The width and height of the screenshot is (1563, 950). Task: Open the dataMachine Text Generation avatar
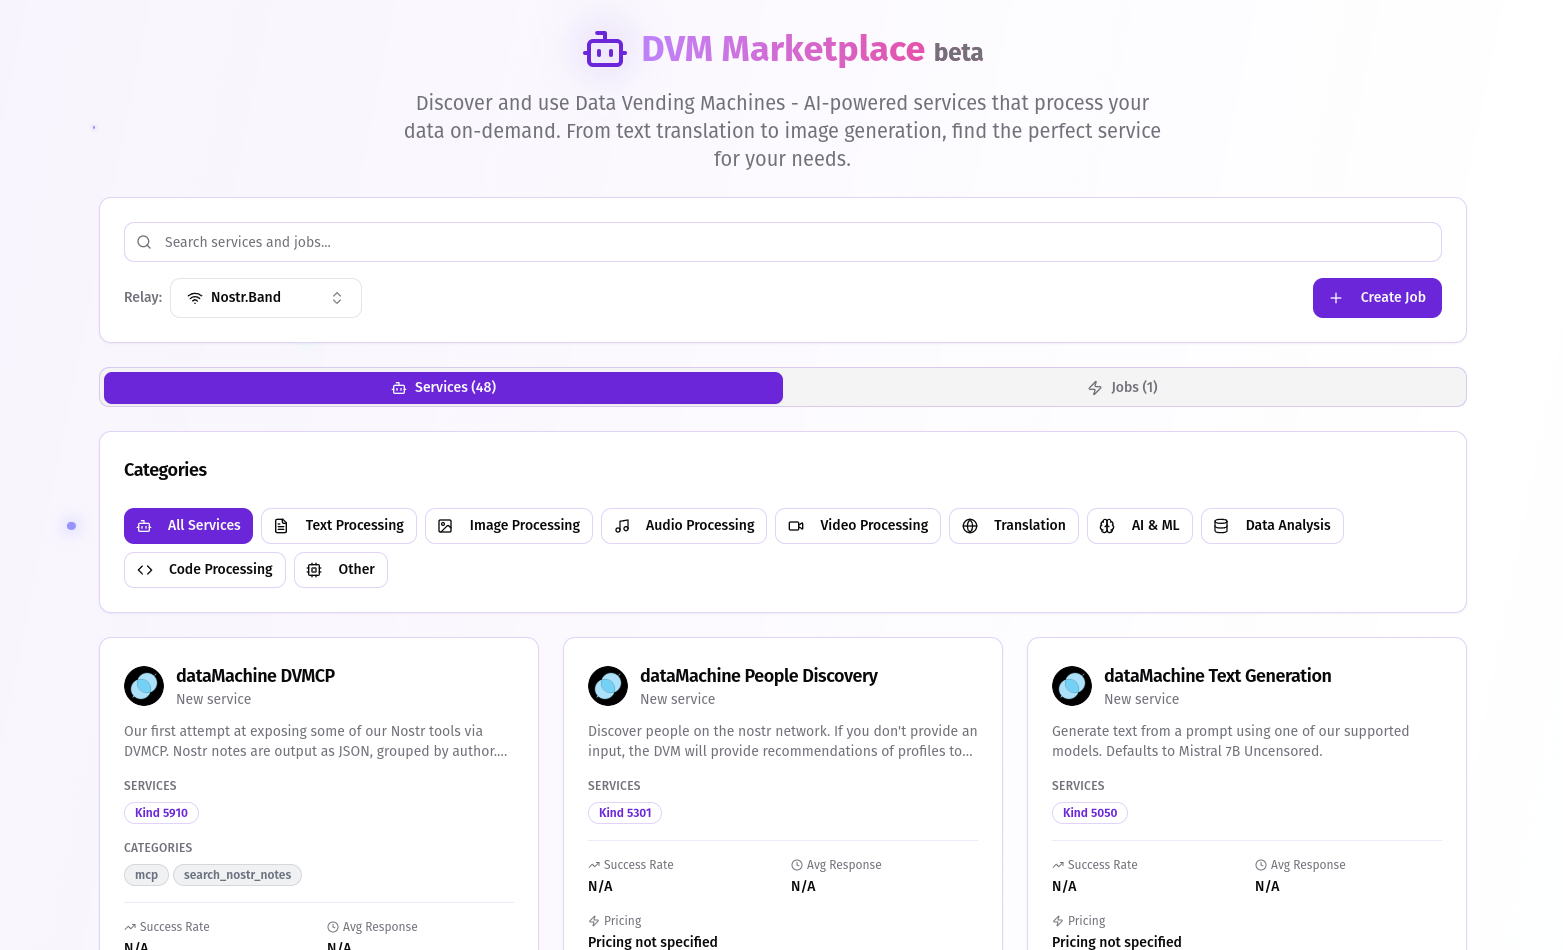point(1072,686)
